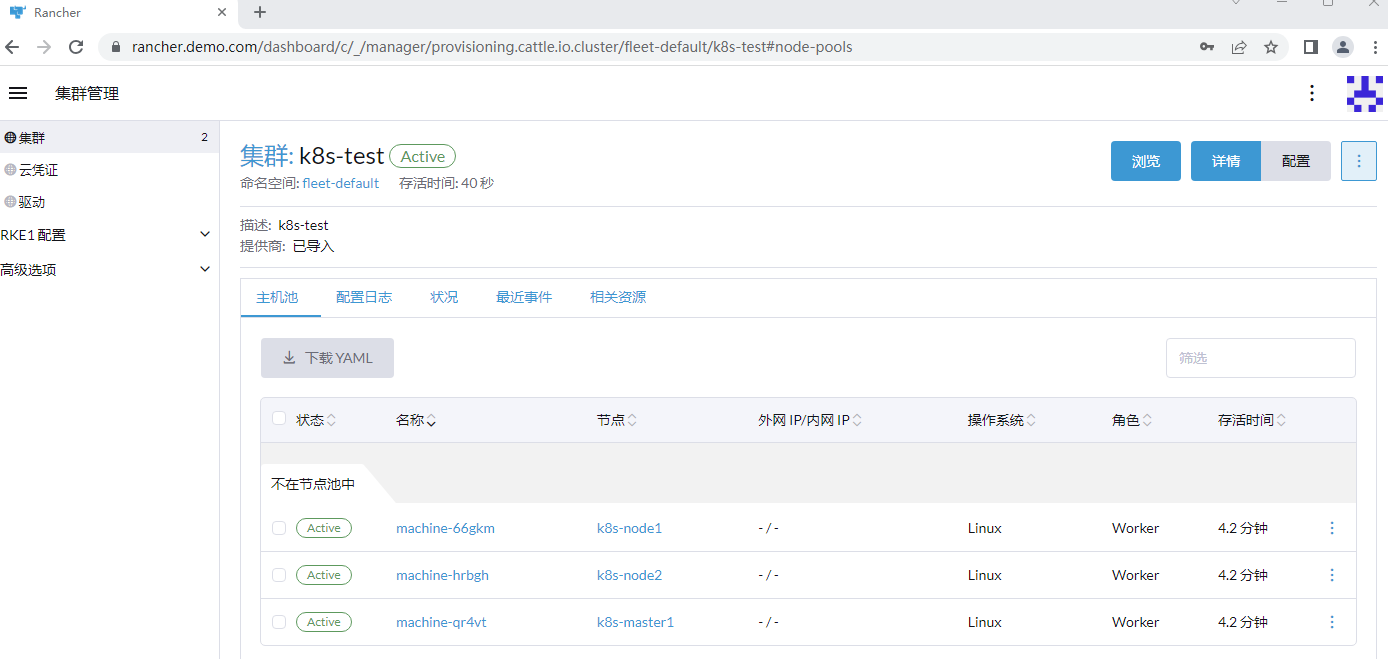
Task: Check the machine-hrbgh row checkbox
Action: [279, 575]
